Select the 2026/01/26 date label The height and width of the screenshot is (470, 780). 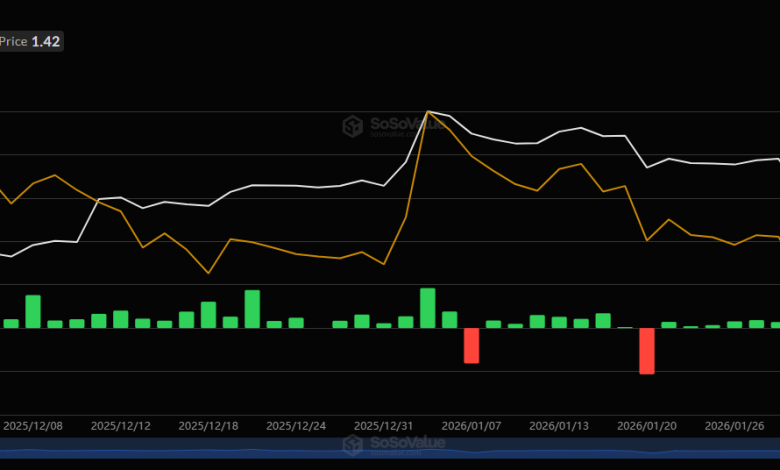pyautogui.click(x=734, y=425)
